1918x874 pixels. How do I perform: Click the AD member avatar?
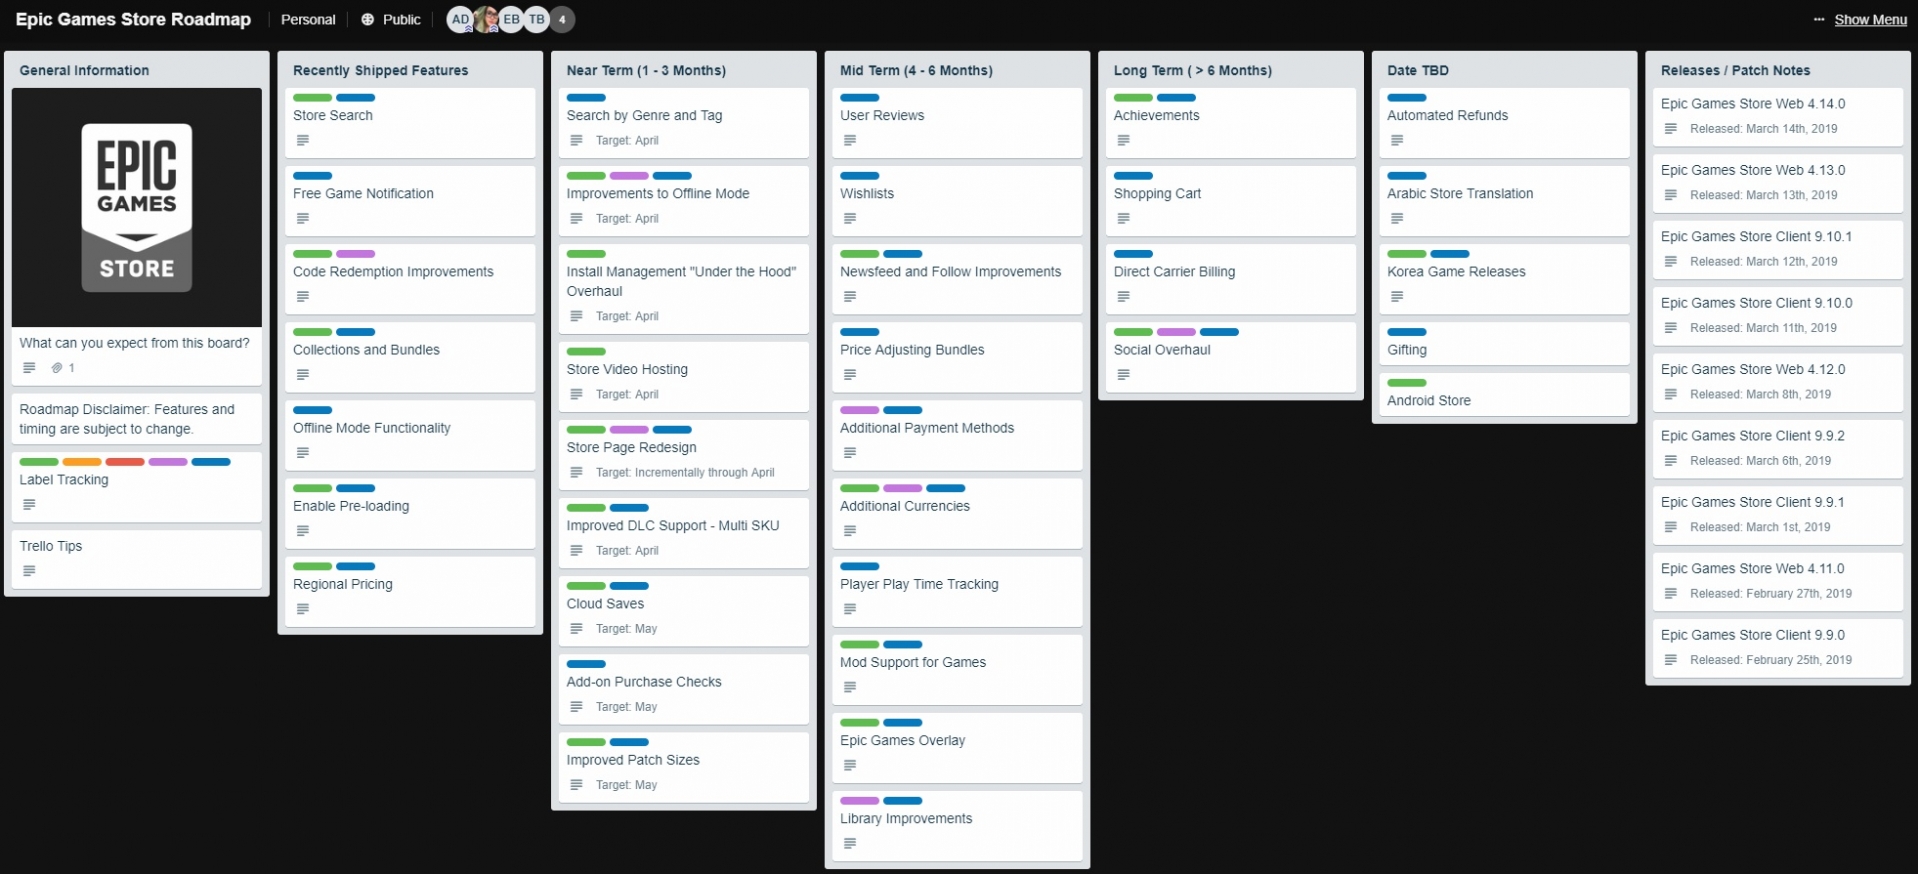click(460, 19)
